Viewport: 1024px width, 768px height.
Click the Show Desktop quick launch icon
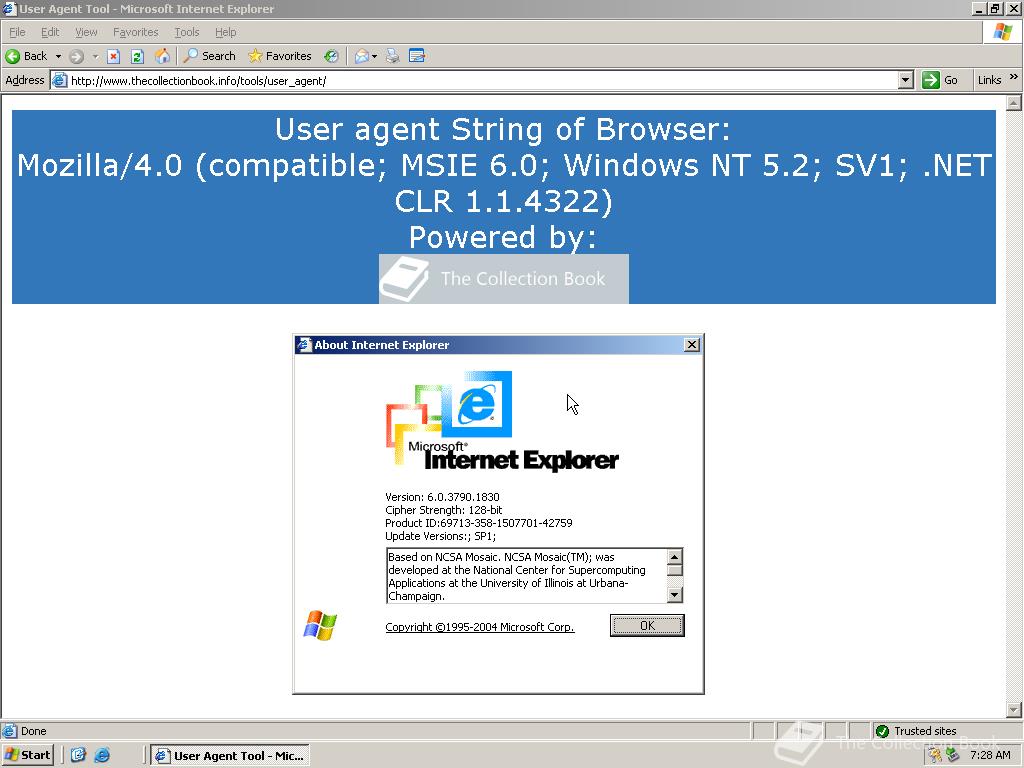[x=78, y=756]
